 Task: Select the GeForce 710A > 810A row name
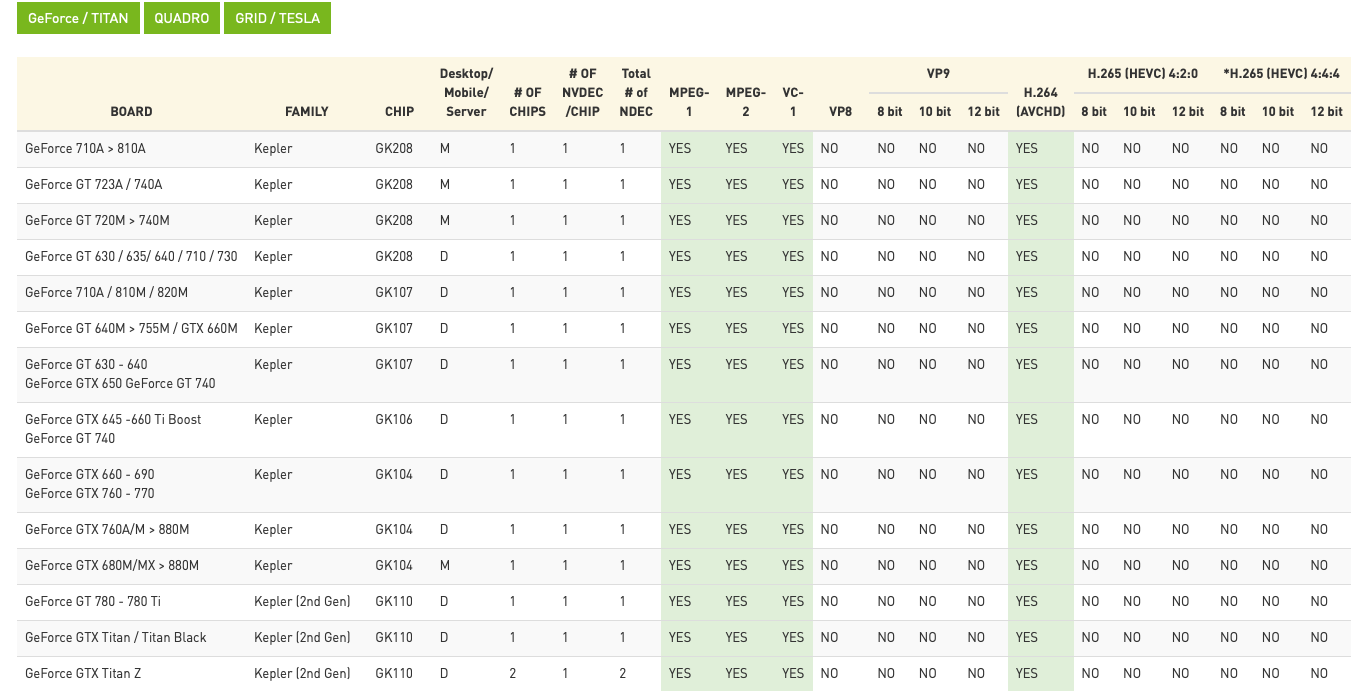[85, 149]
